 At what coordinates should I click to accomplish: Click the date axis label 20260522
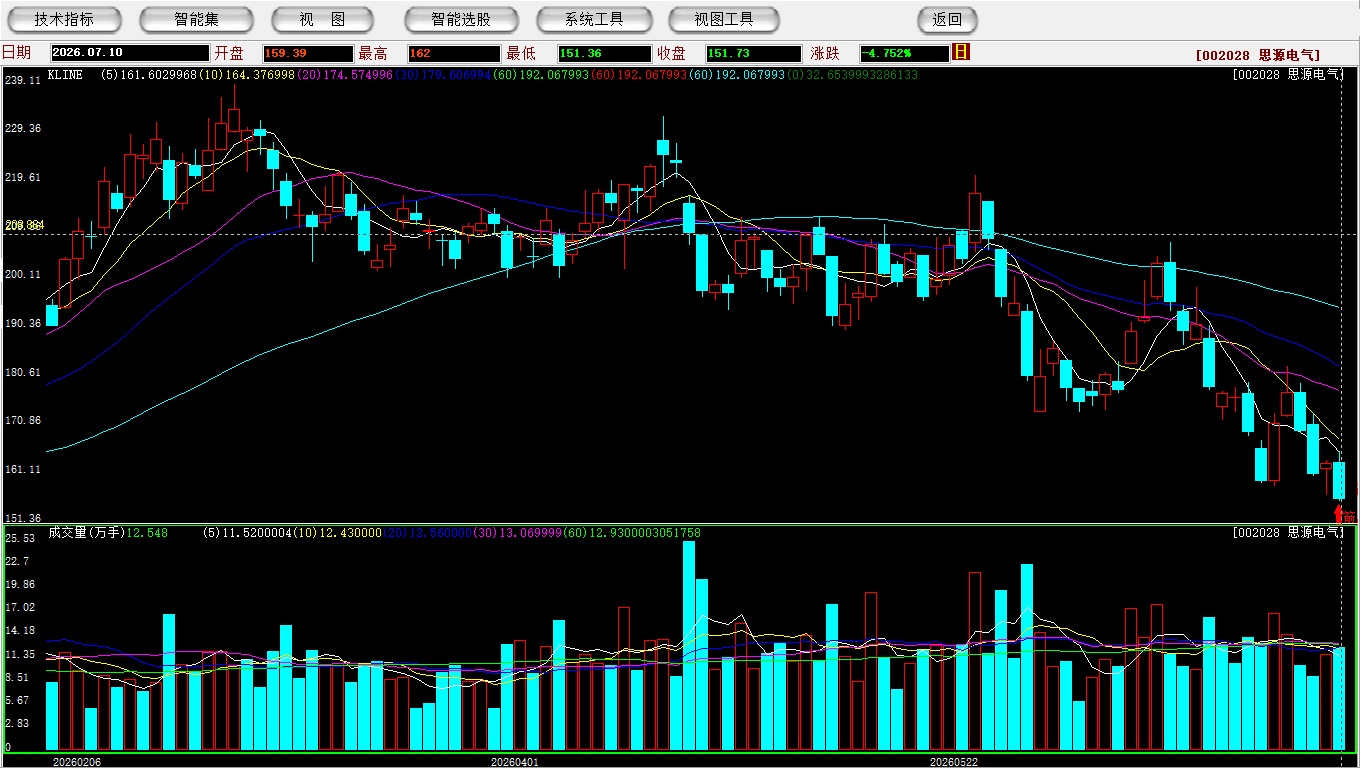click(954, 762)
